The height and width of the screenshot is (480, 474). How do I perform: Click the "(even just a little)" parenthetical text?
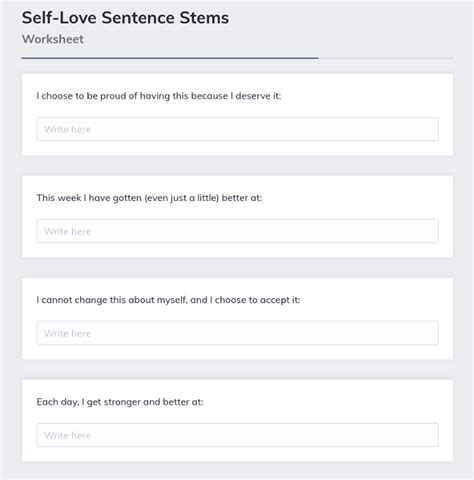[x=182, y=198]
